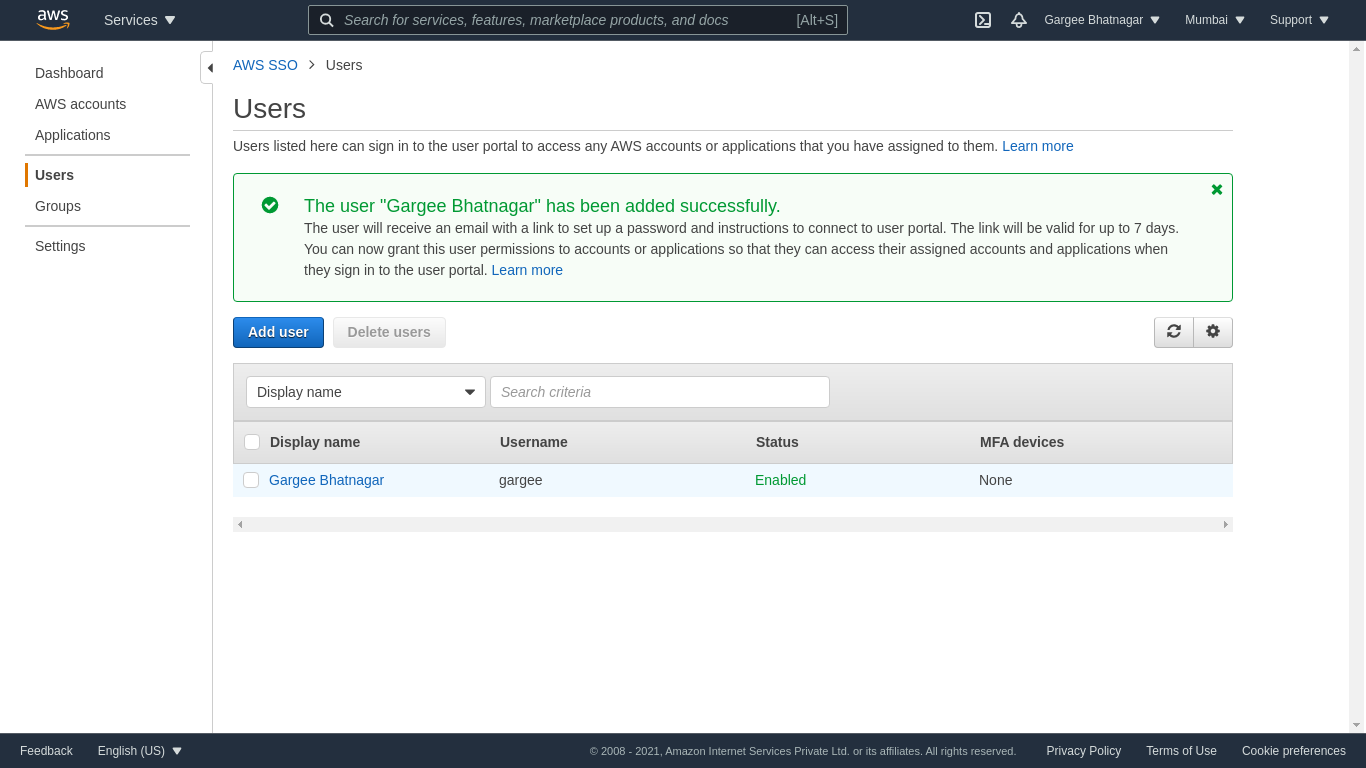Go to Groups in the sidebar

point(58,206)
